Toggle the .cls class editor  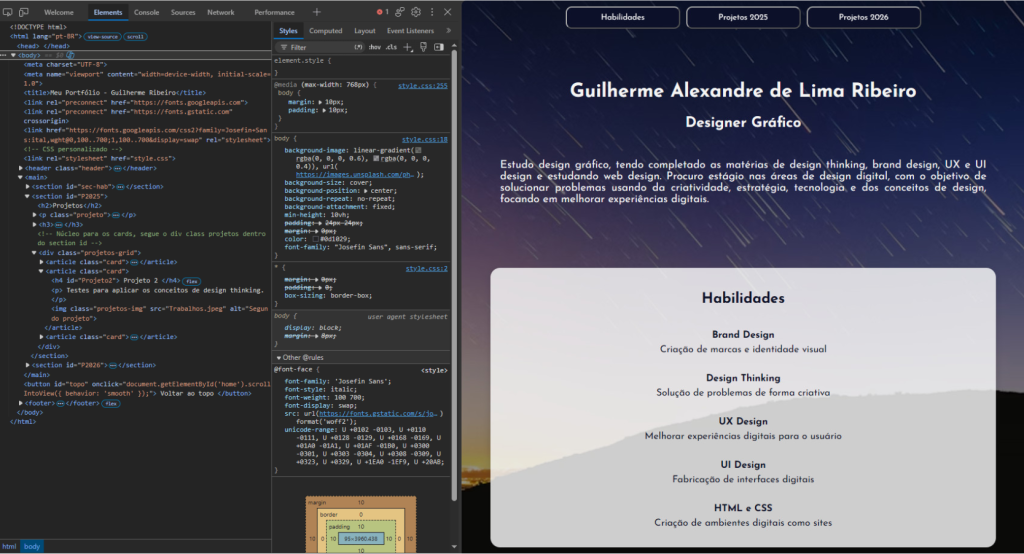[391, 47]
